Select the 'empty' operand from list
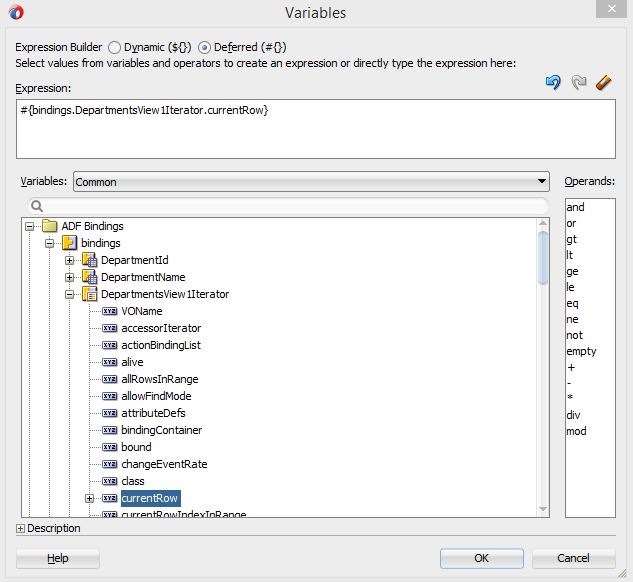This screenshot has width=633, height=582. pos(581,351)
